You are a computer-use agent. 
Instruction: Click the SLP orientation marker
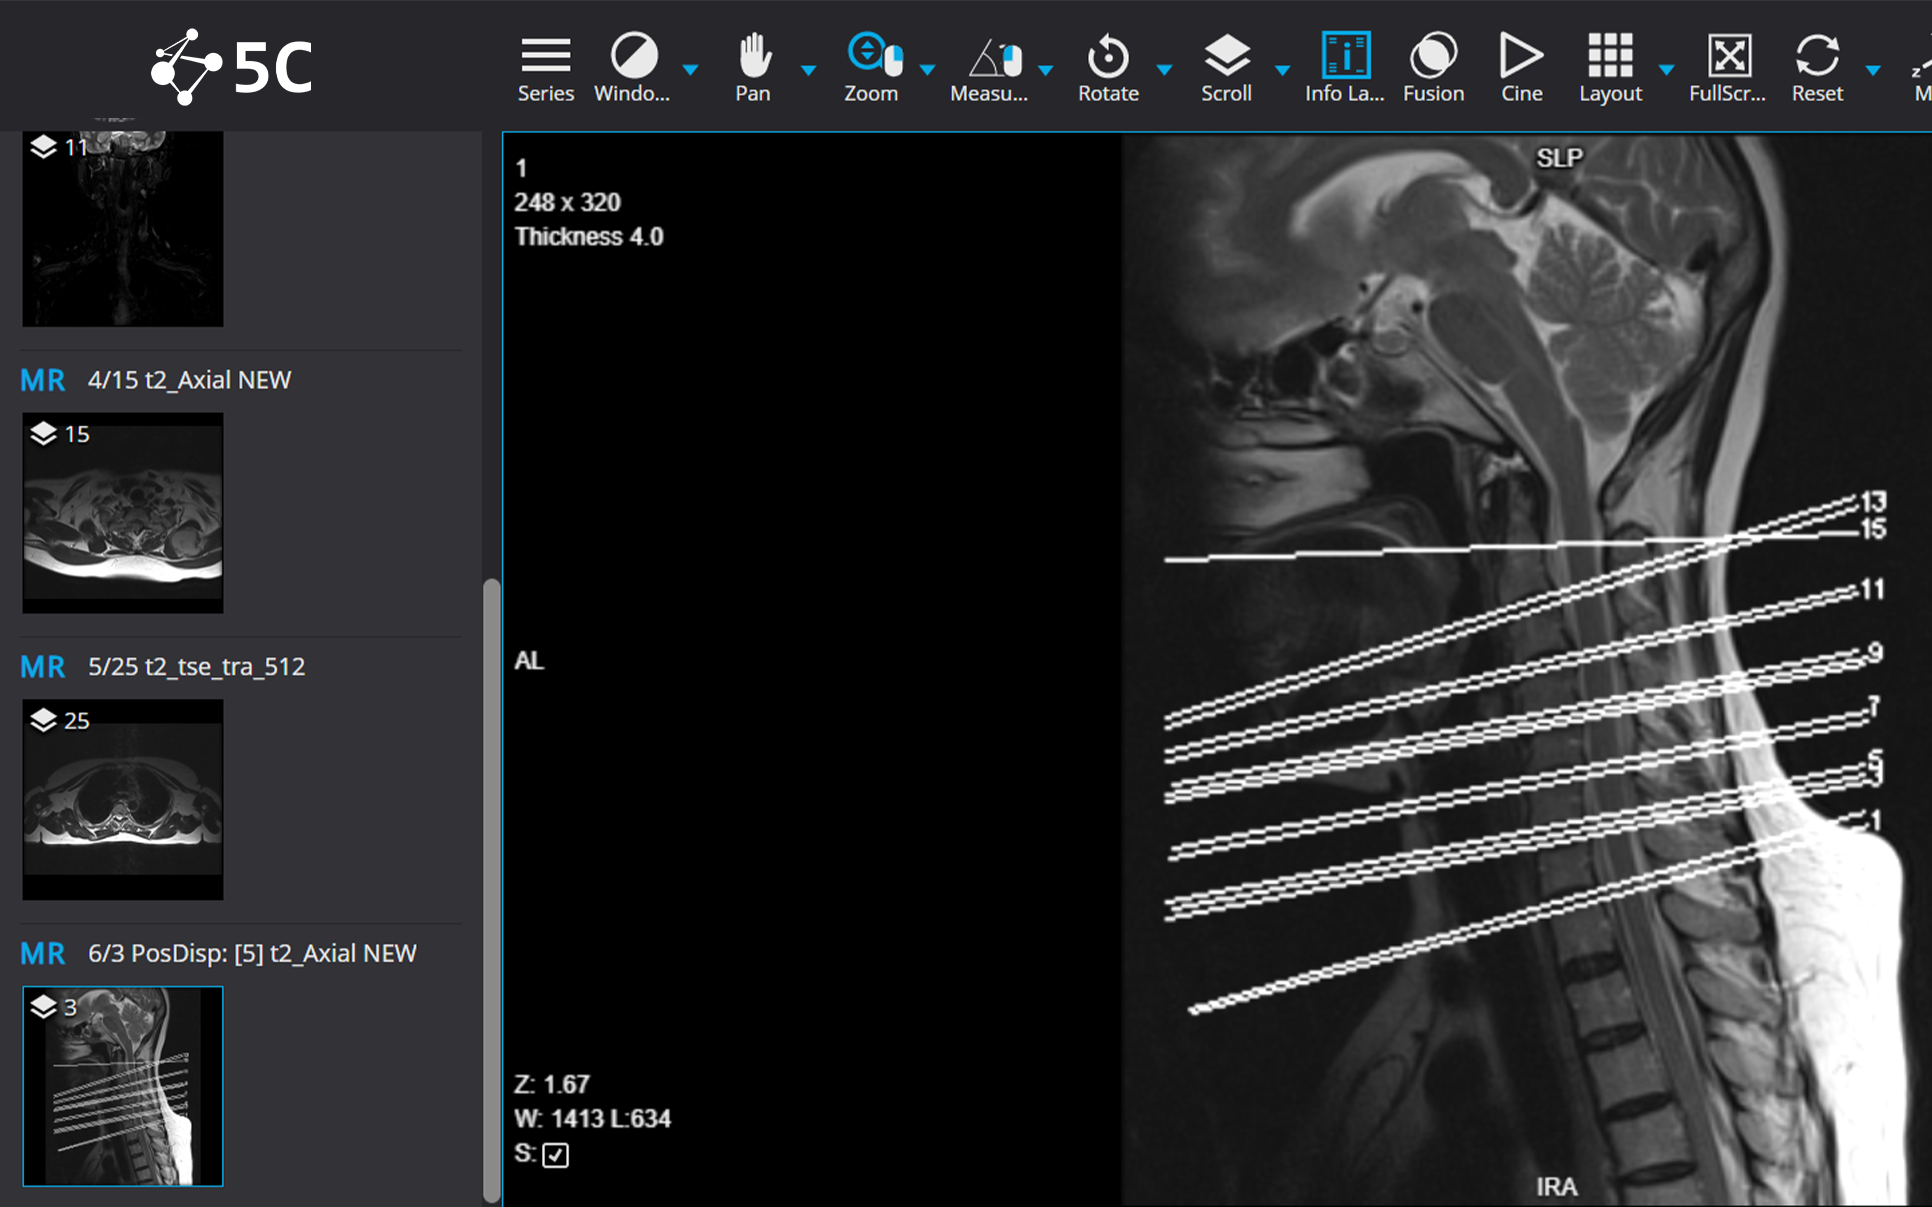pyautogui.click(x=1560, y=158)
